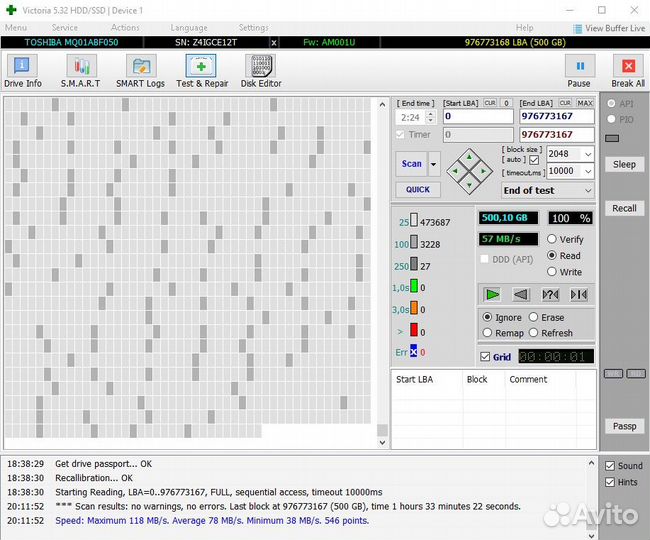
Task: Choose the Remap action radio button
Action: 488,333
